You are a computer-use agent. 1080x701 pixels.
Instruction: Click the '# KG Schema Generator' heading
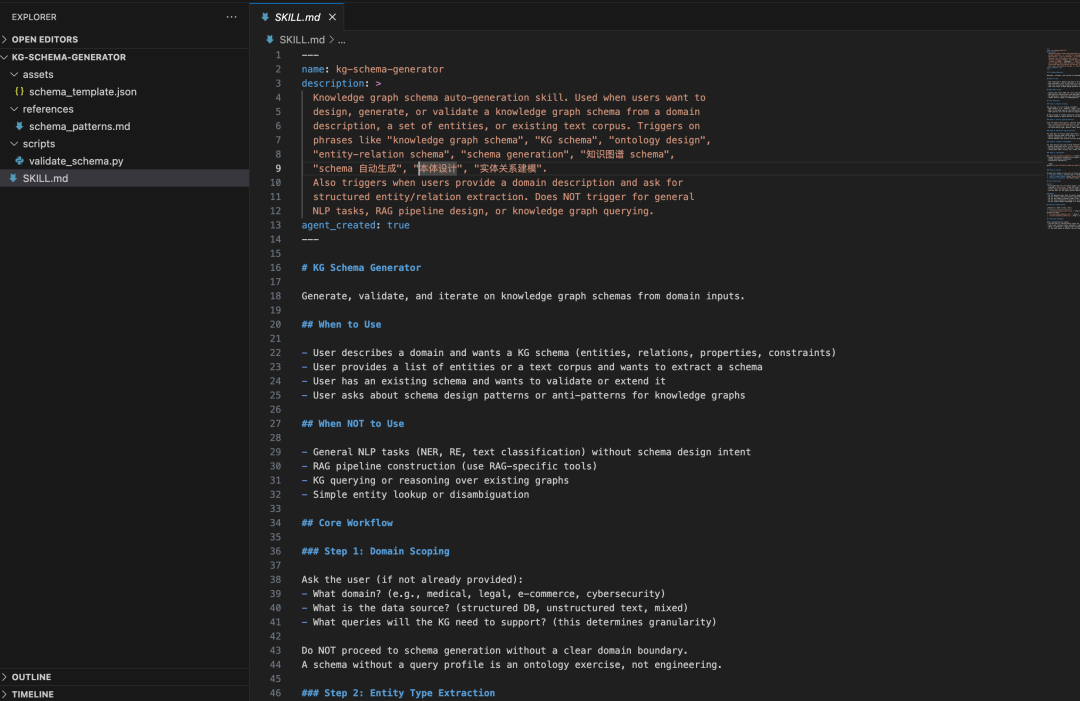[x=361, y=267]
